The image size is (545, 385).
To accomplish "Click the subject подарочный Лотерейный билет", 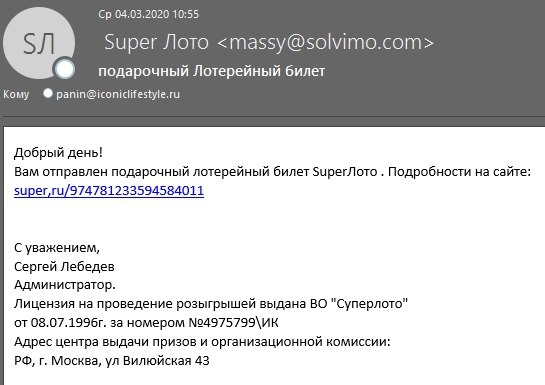I will click(x=212, y=71).
